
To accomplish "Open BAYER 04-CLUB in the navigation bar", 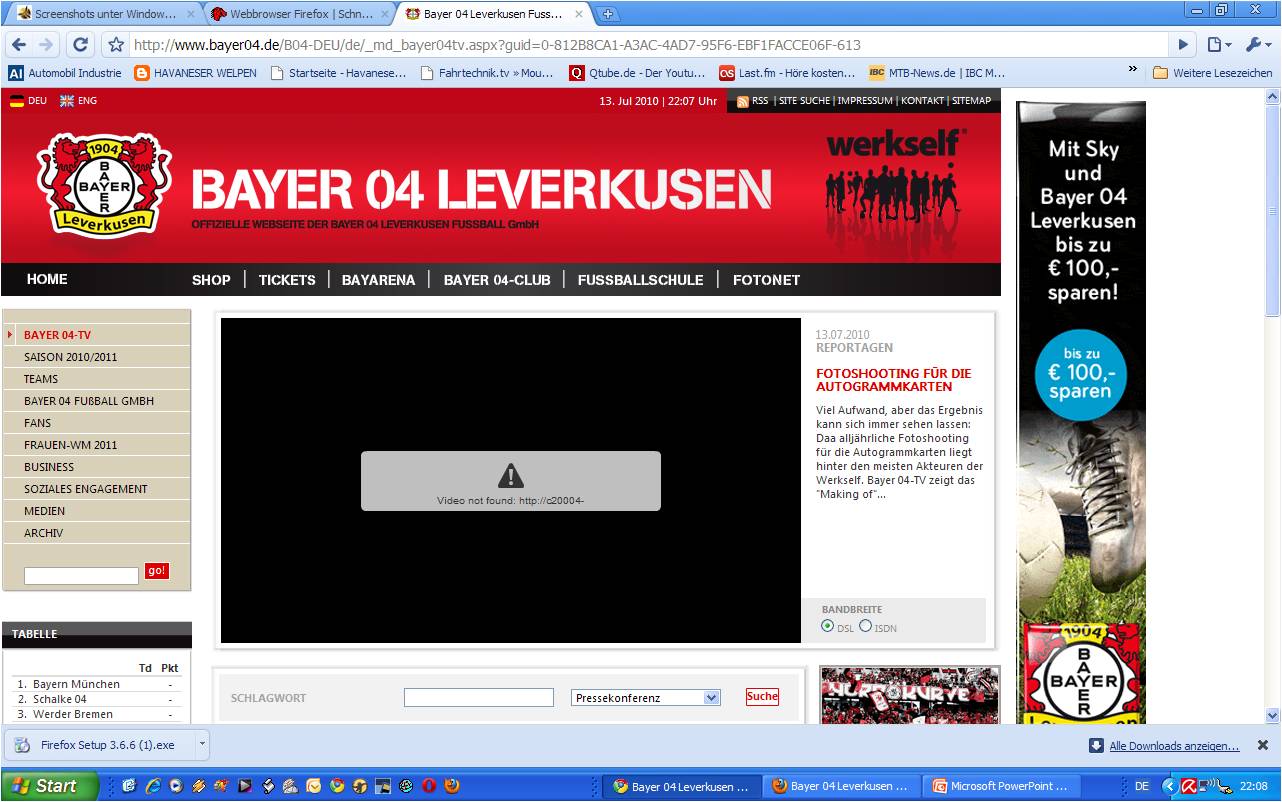I will pos(497,280).
